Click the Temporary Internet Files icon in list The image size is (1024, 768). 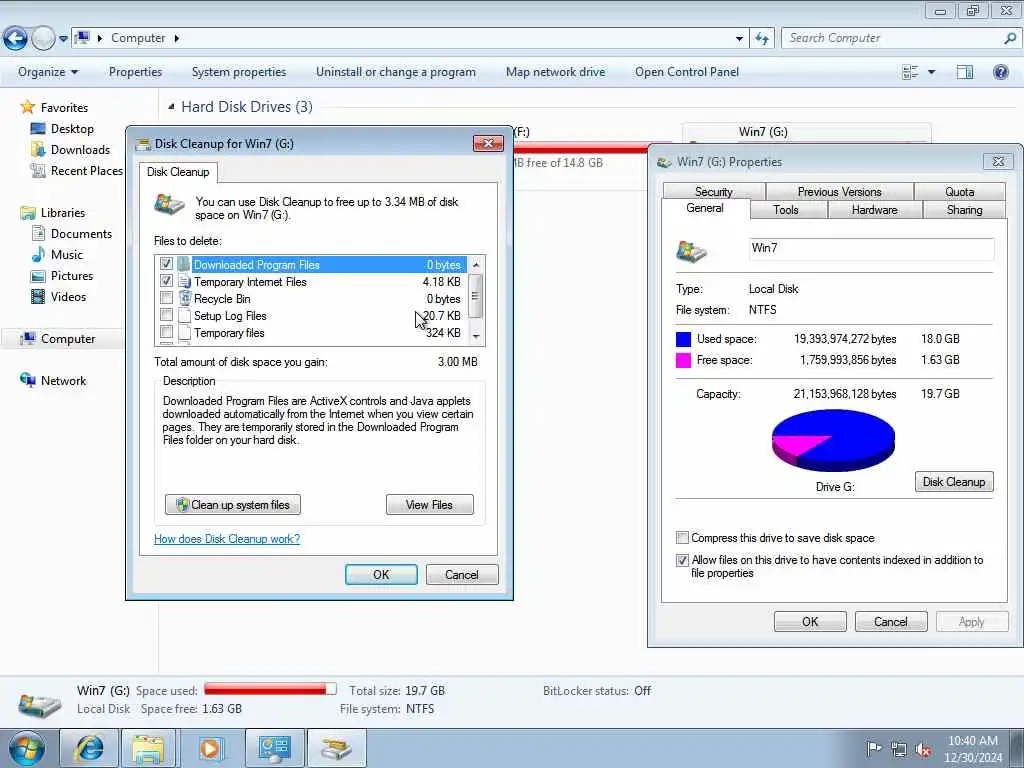pyautogui.click(x=184, y=281)
